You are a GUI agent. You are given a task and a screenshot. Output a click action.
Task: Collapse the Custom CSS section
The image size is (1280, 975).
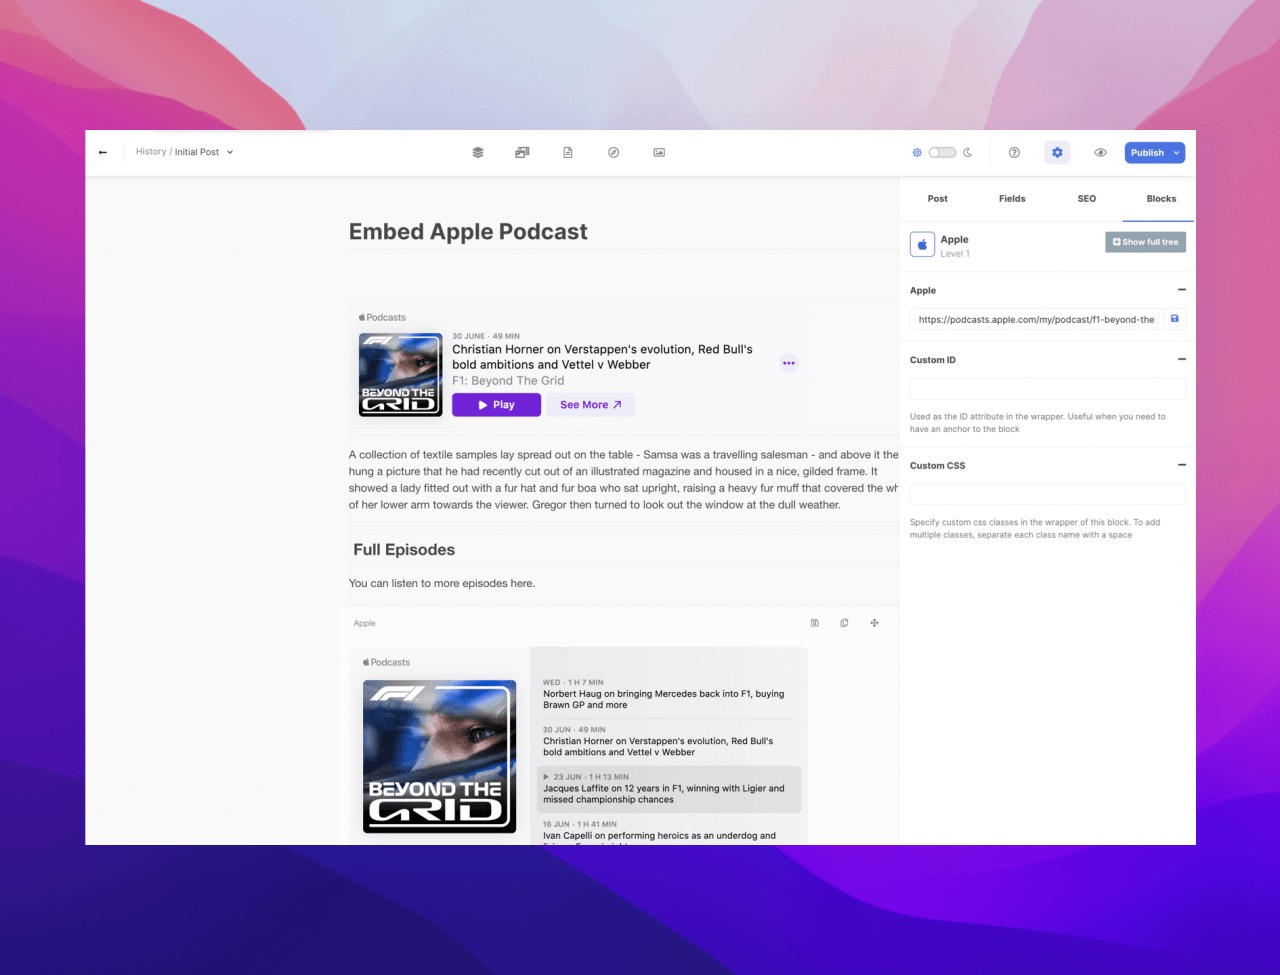point(1182,465)
